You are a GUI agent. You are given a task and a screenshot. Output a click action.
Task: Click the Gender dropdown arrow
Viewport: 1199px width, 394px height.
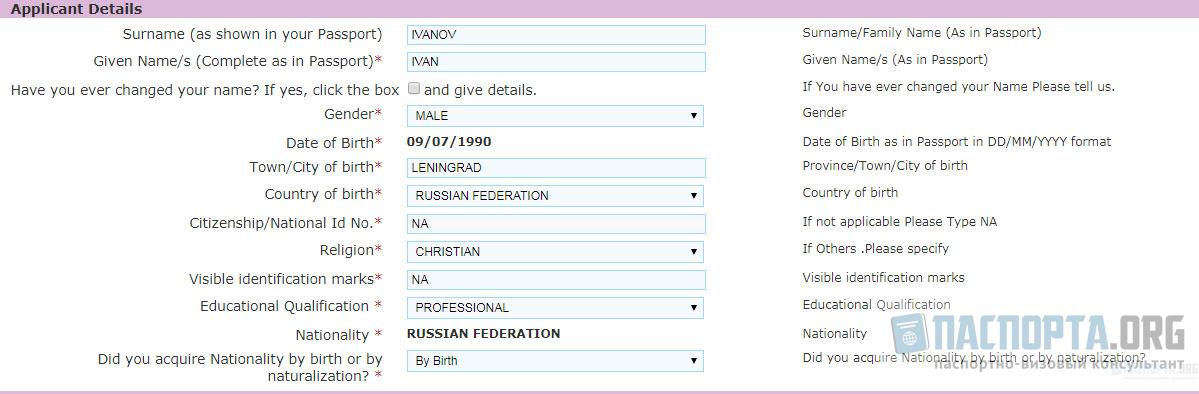point(694,116)
